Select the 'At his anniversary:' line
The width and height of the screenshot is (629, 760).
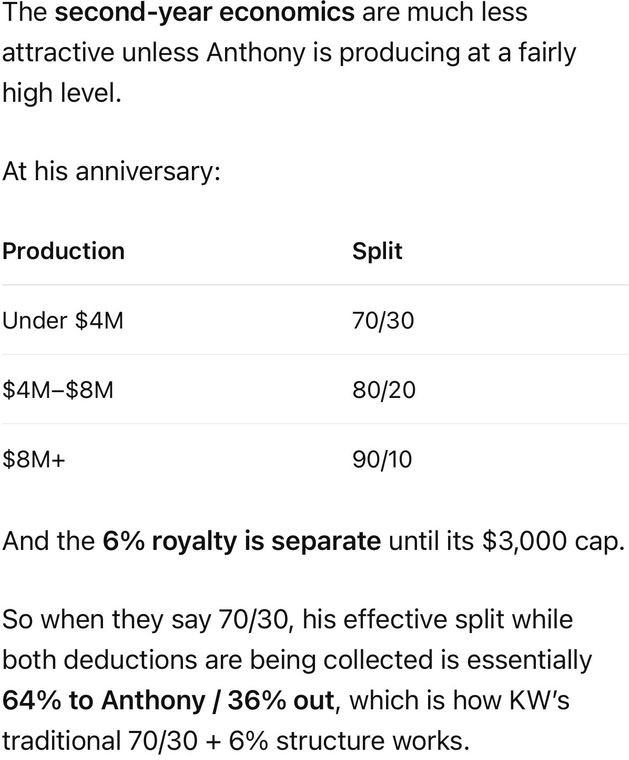[111, 172]
